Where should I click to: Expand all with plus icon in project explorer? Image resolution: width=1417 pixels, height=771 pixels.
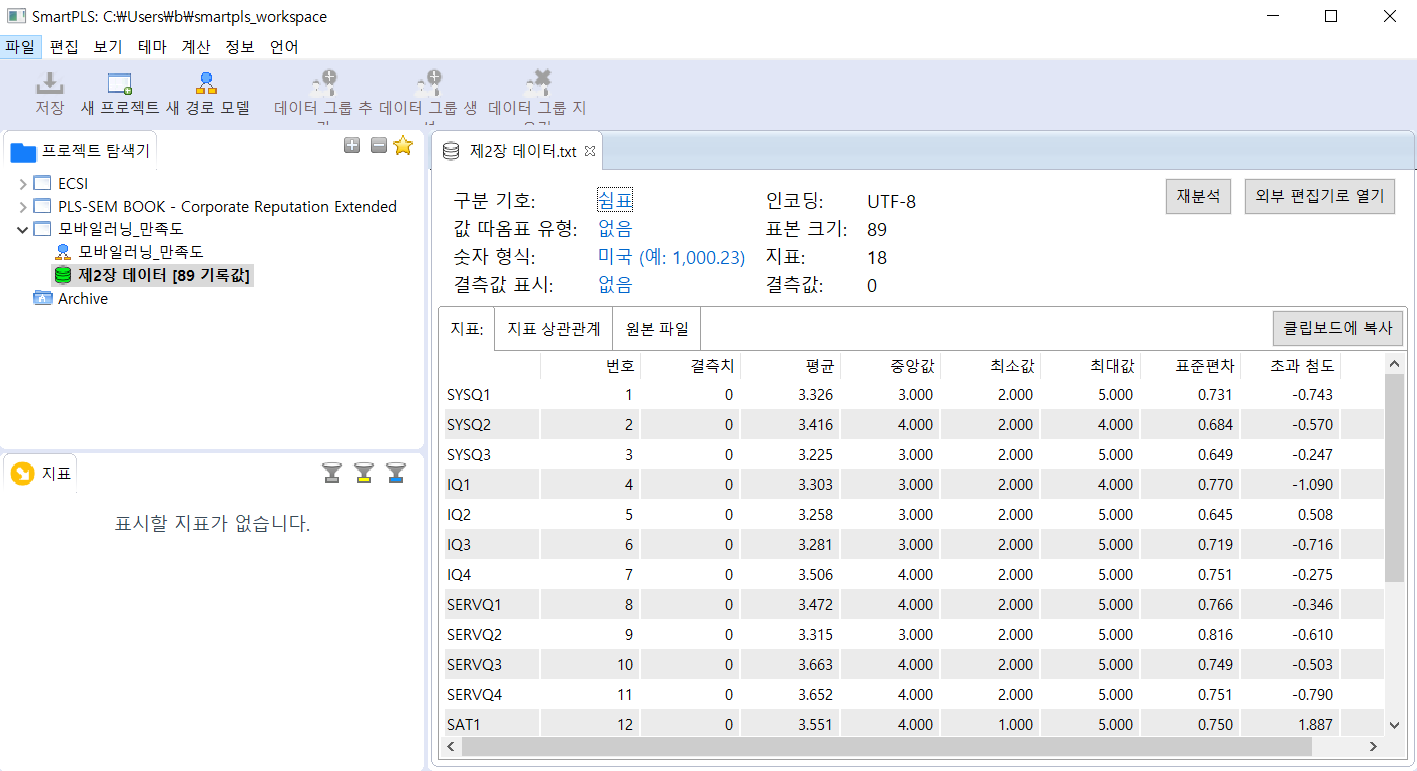(x=352, y=146)
